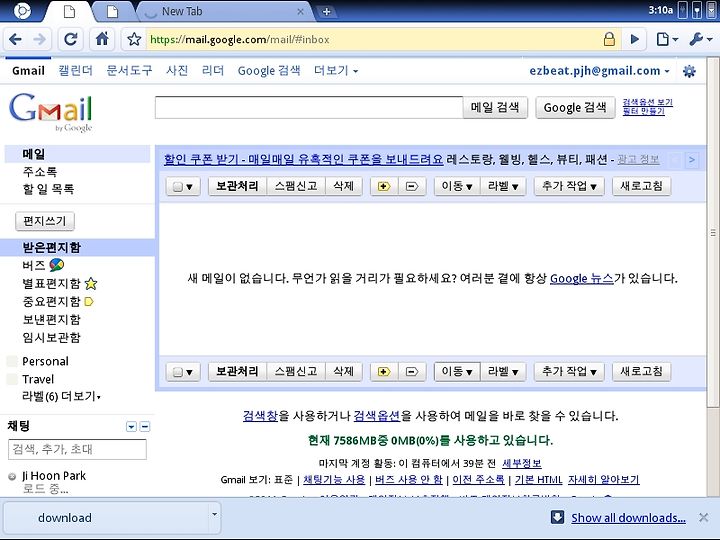Click the Chromium logo at top left
720x540 pixels.
click(x=22, y=11)
